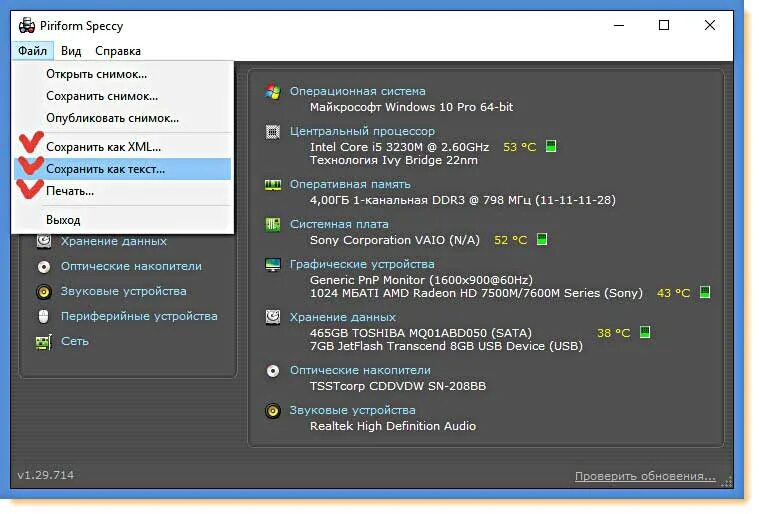Click green disk temperature indicator near 38 °C

pyautogui.click(x=645, y=332)
